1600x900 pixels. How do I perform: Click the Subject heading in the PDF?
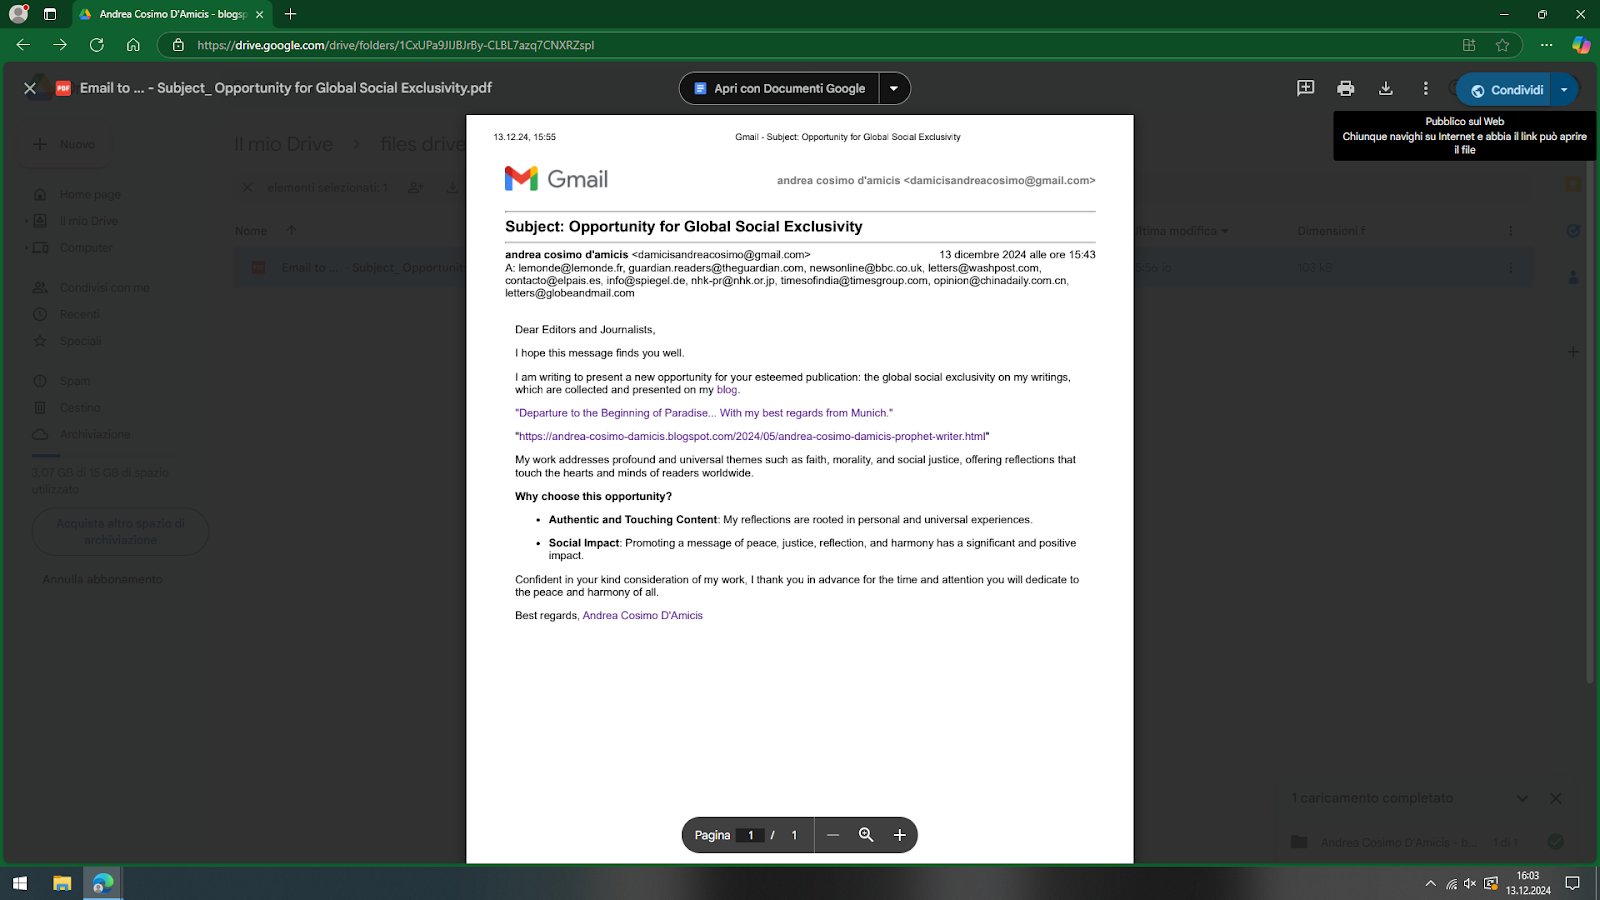[x=684, y=227]
